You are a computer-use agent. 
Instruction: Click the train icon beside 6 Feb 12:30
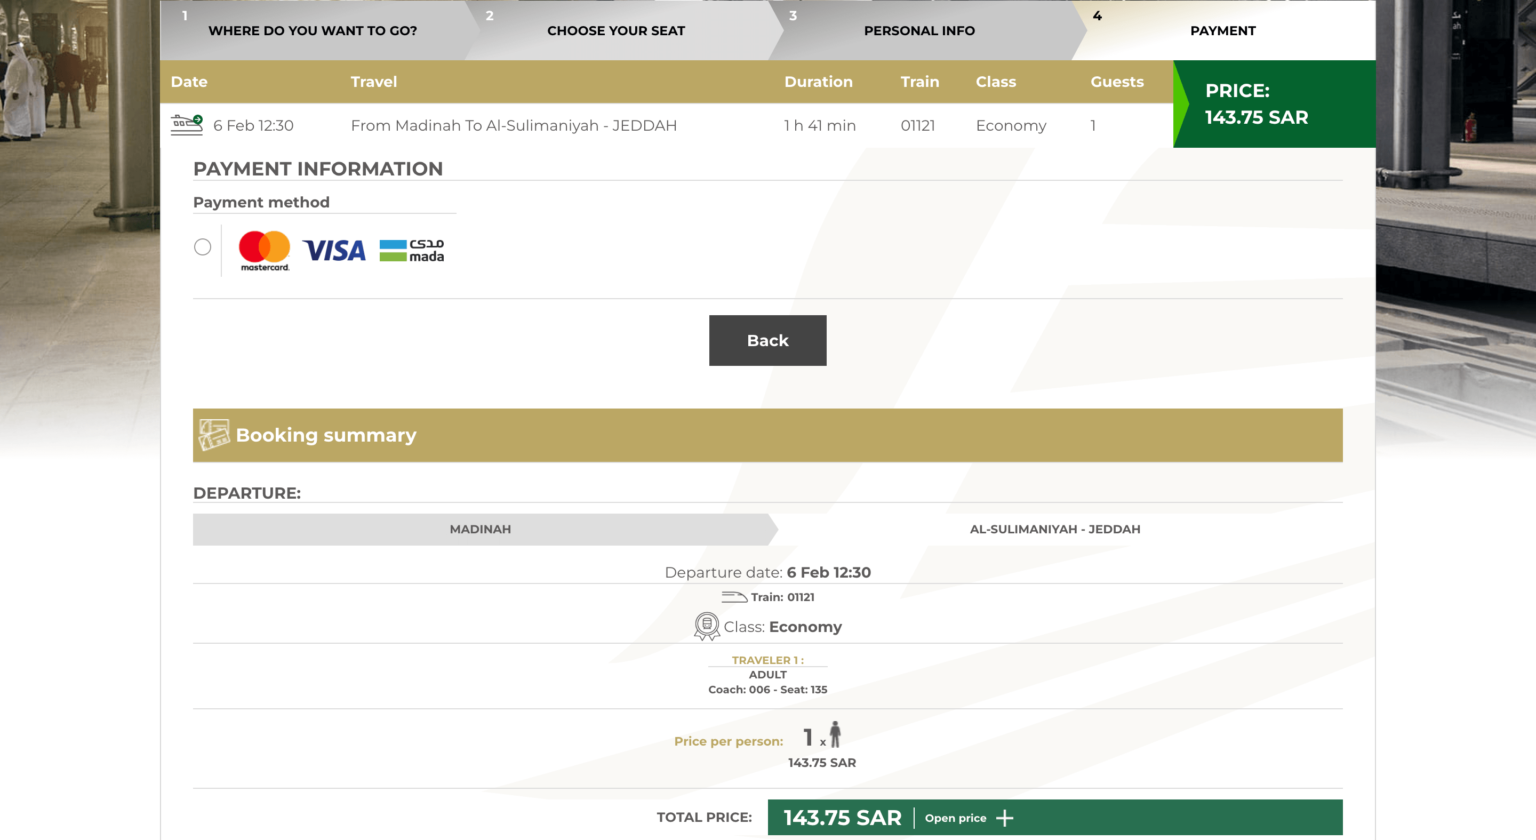click(x=187, y=125)
